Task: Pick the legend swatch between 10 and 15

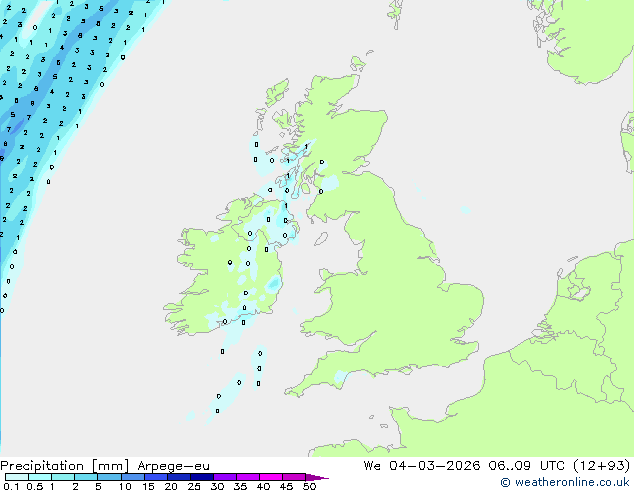Action: (132, 477)
